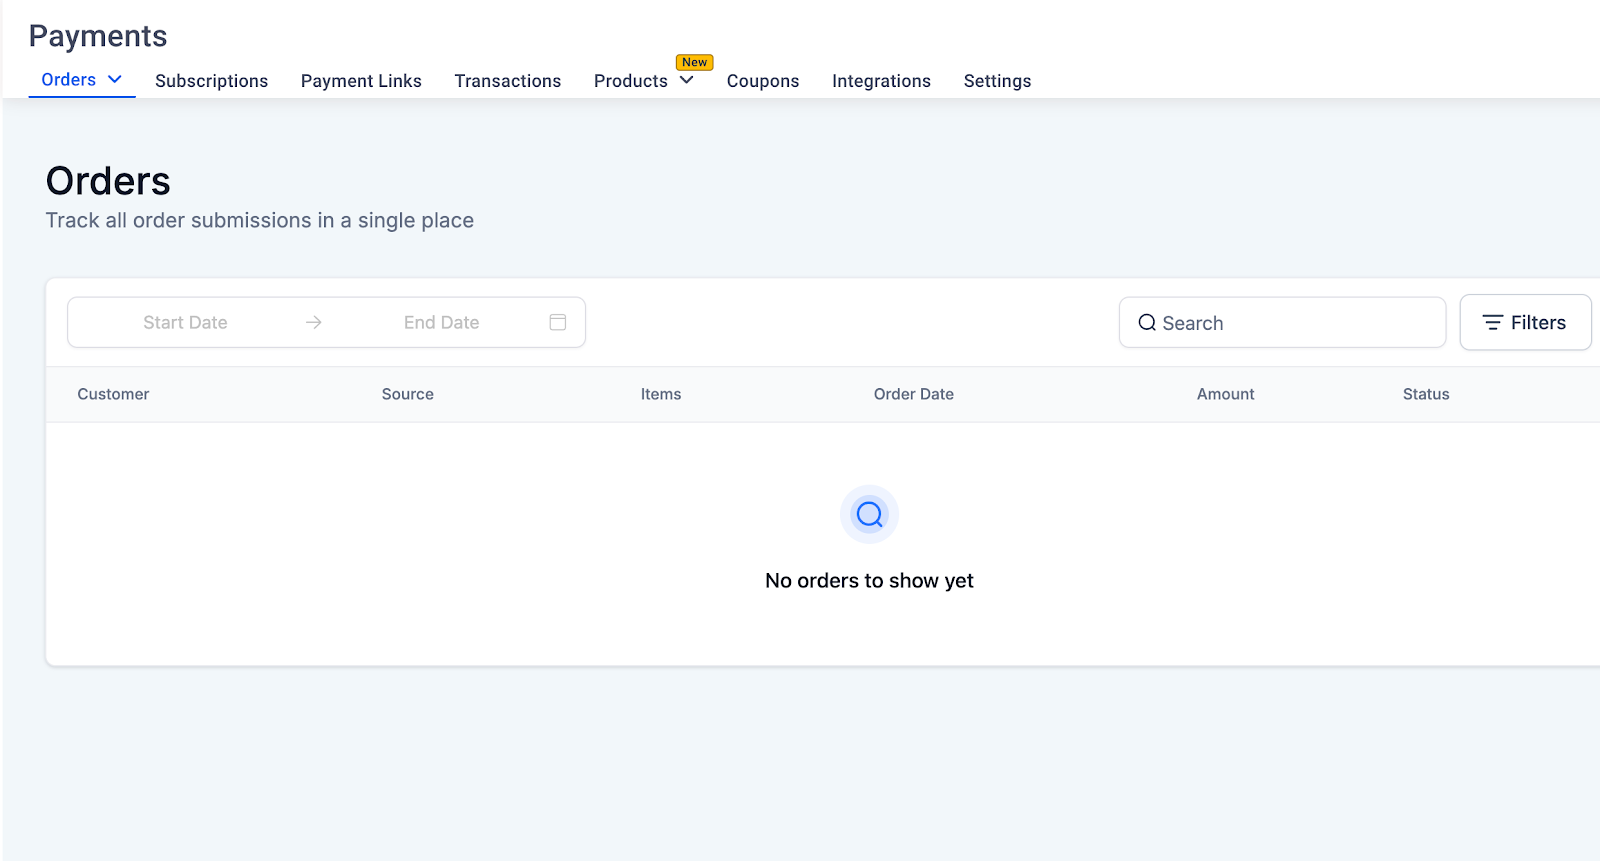The width and height of the screenshot is (1600, 861).
Task: Open the Filters panel
Action: [1525, 322]
